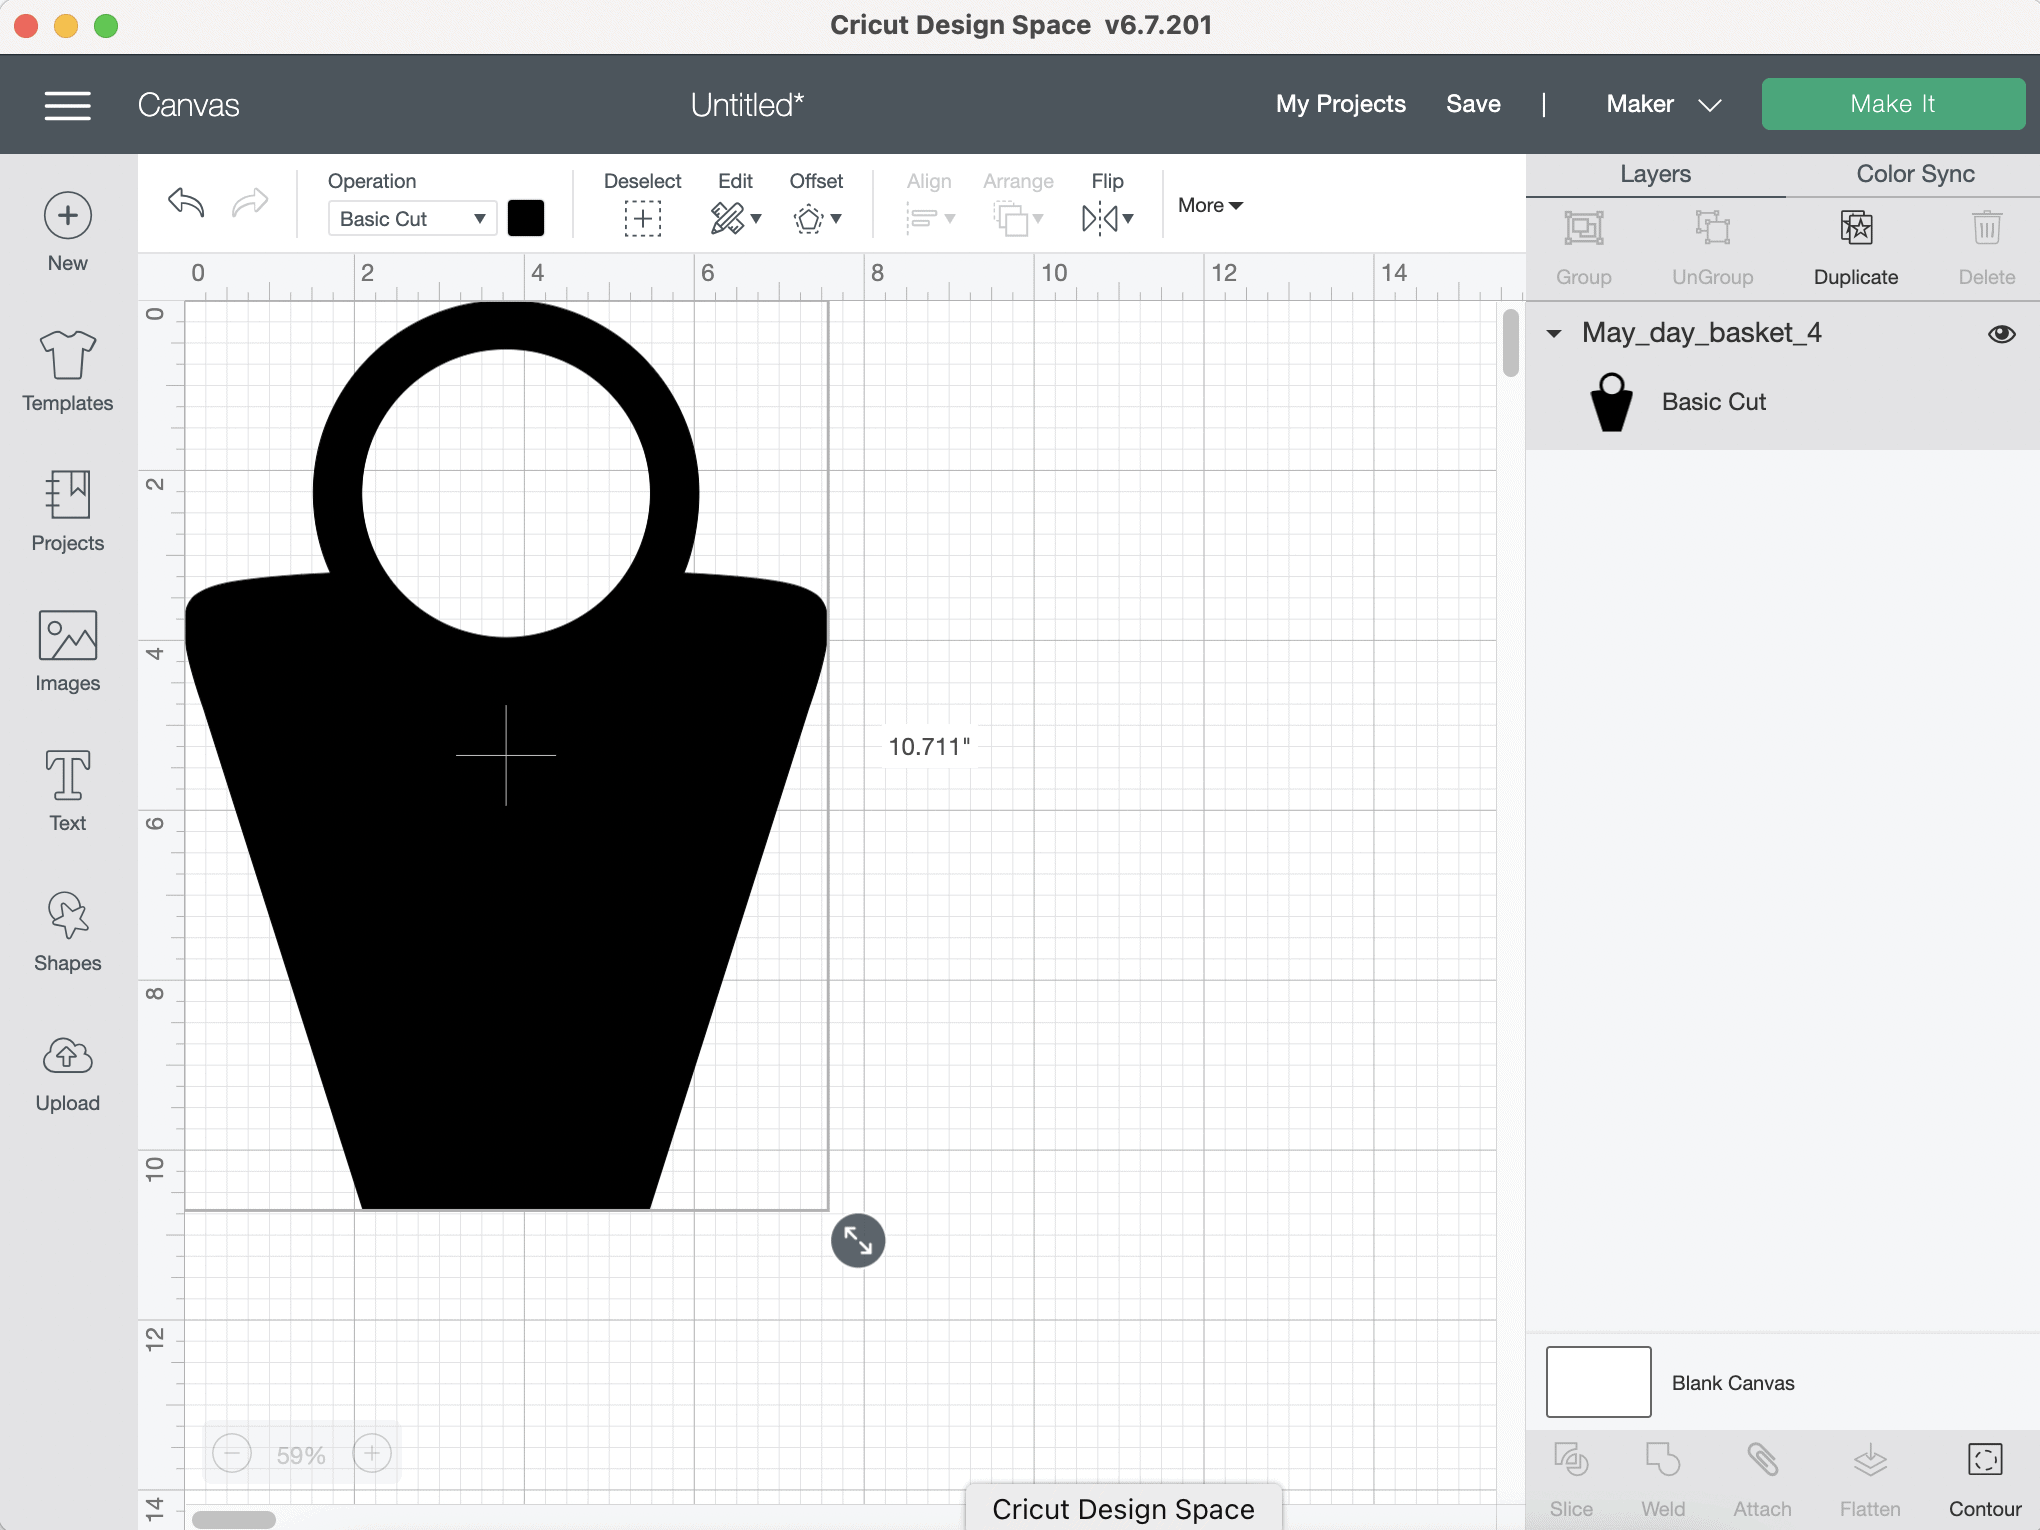The height and width of the screenshot is (1530, 2040).
Task: Open My Projects
Action: (x=1340, y=104)
